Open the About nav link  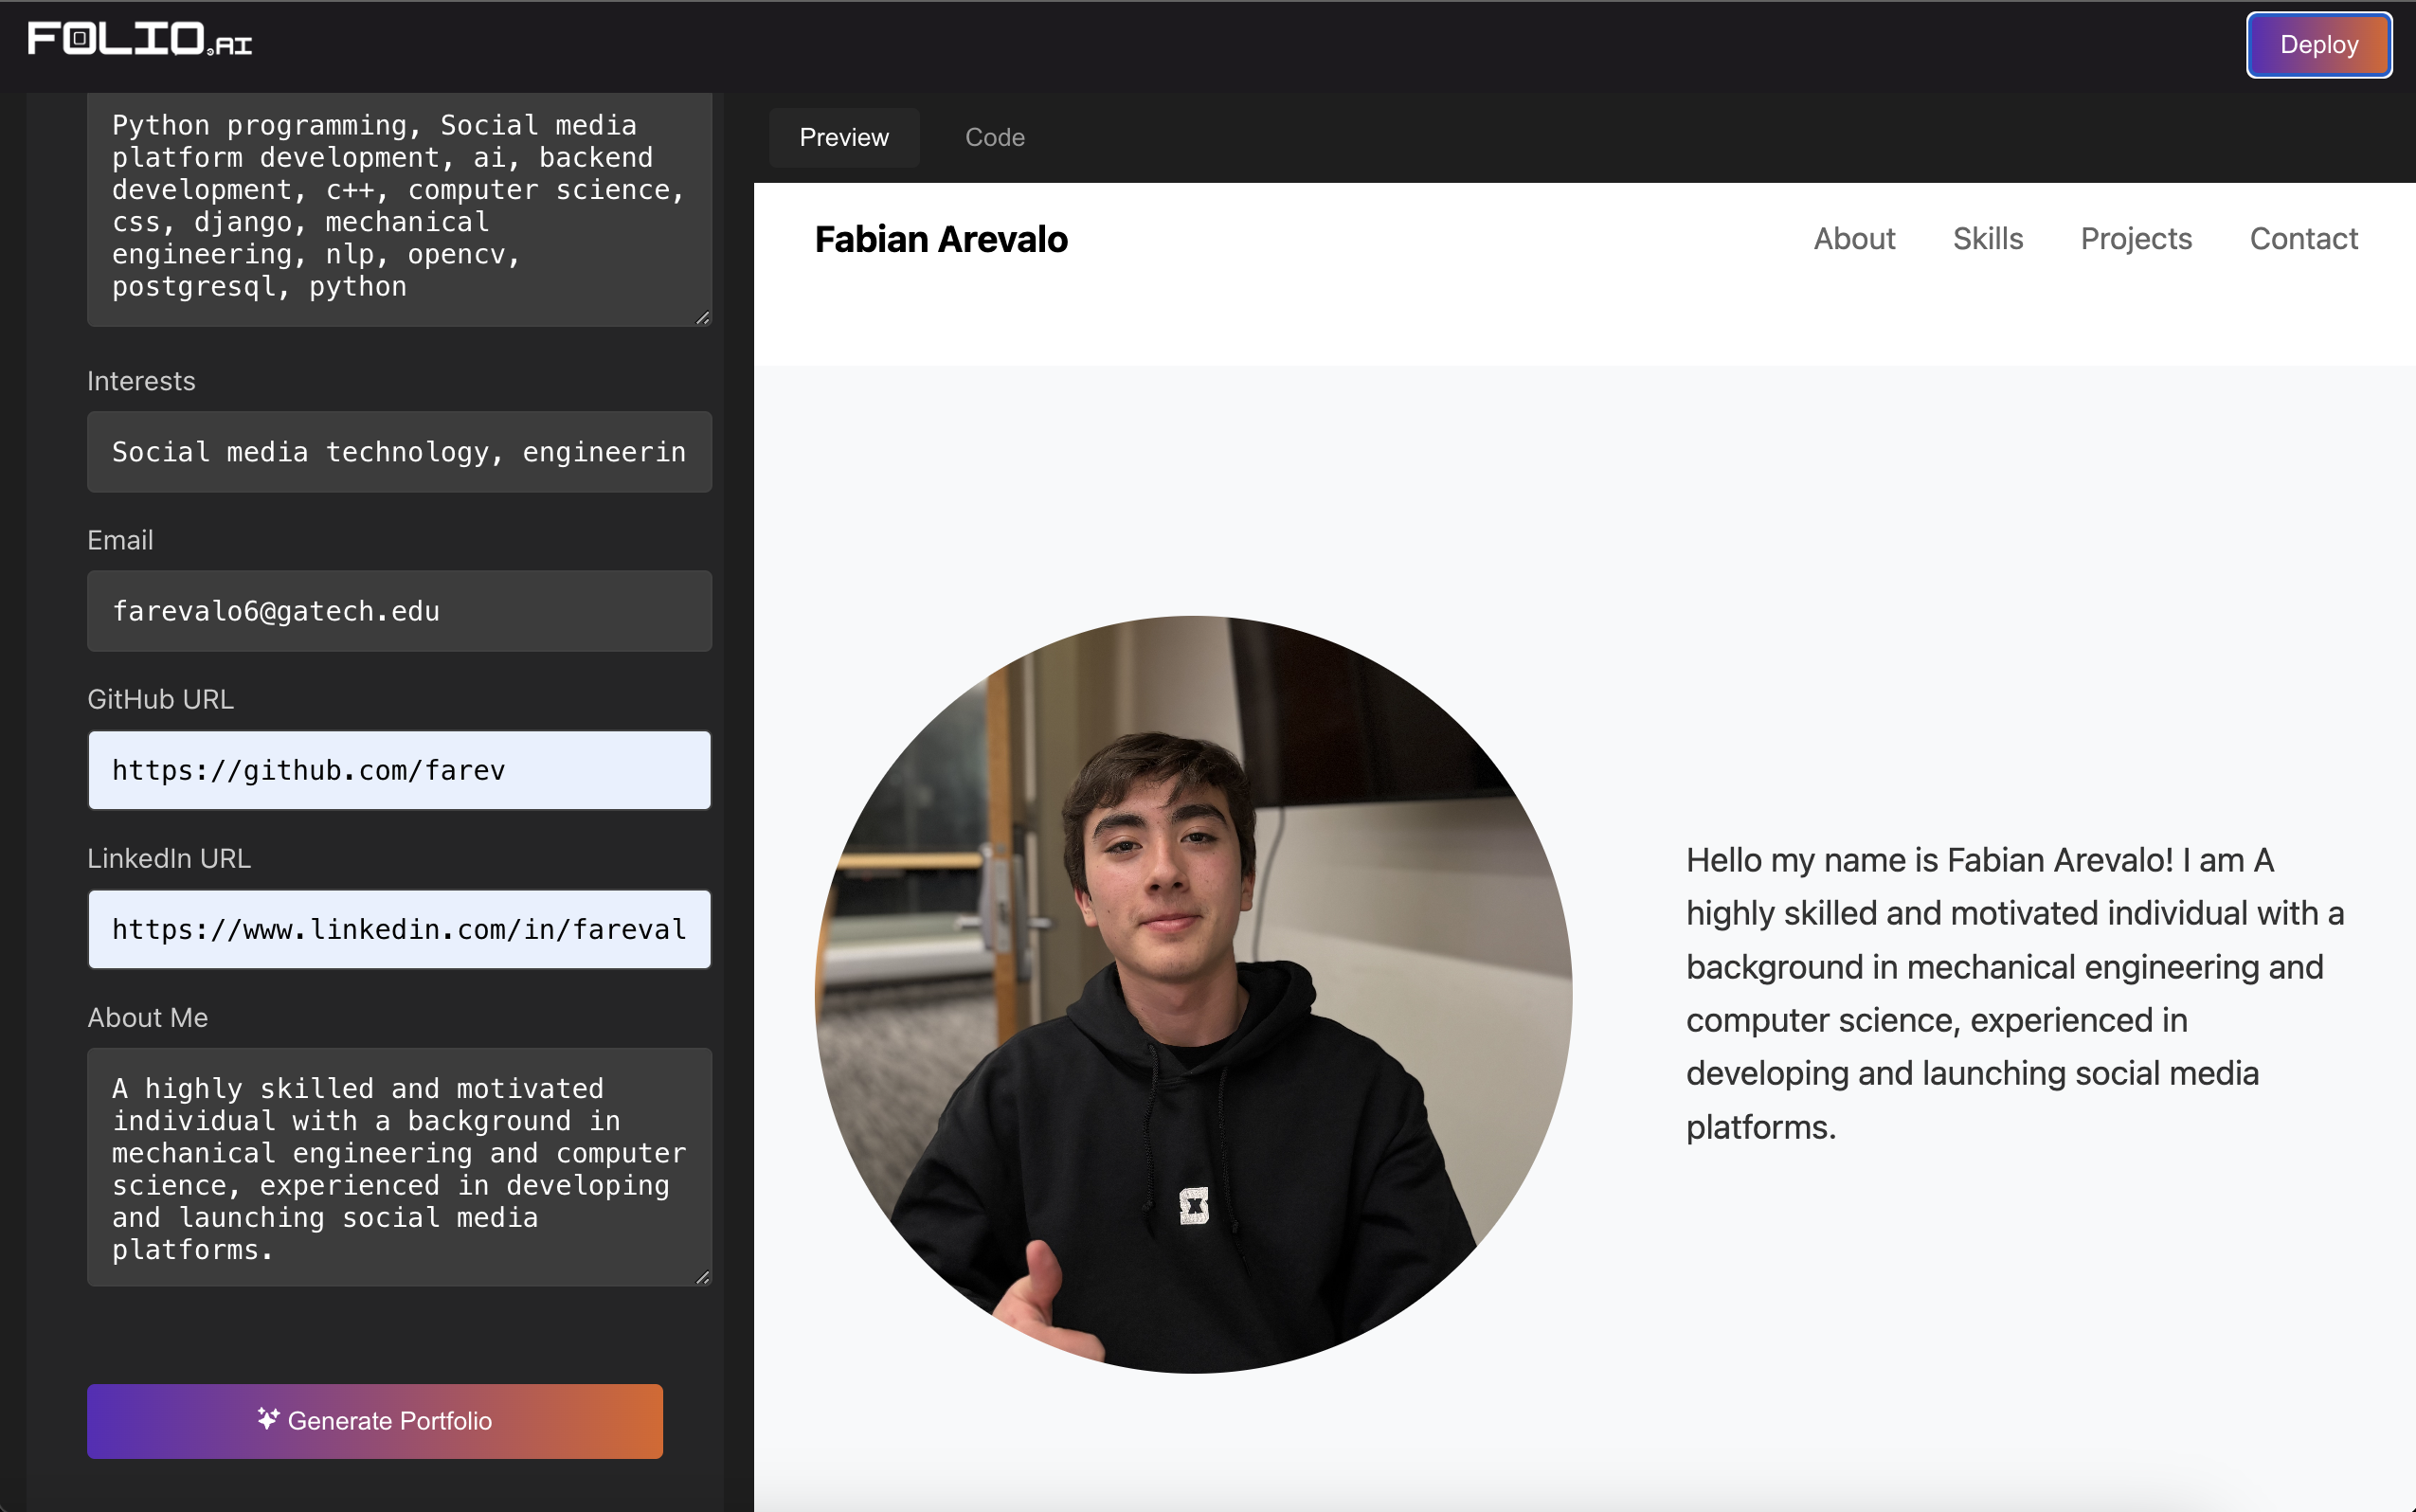point(1854,239)
